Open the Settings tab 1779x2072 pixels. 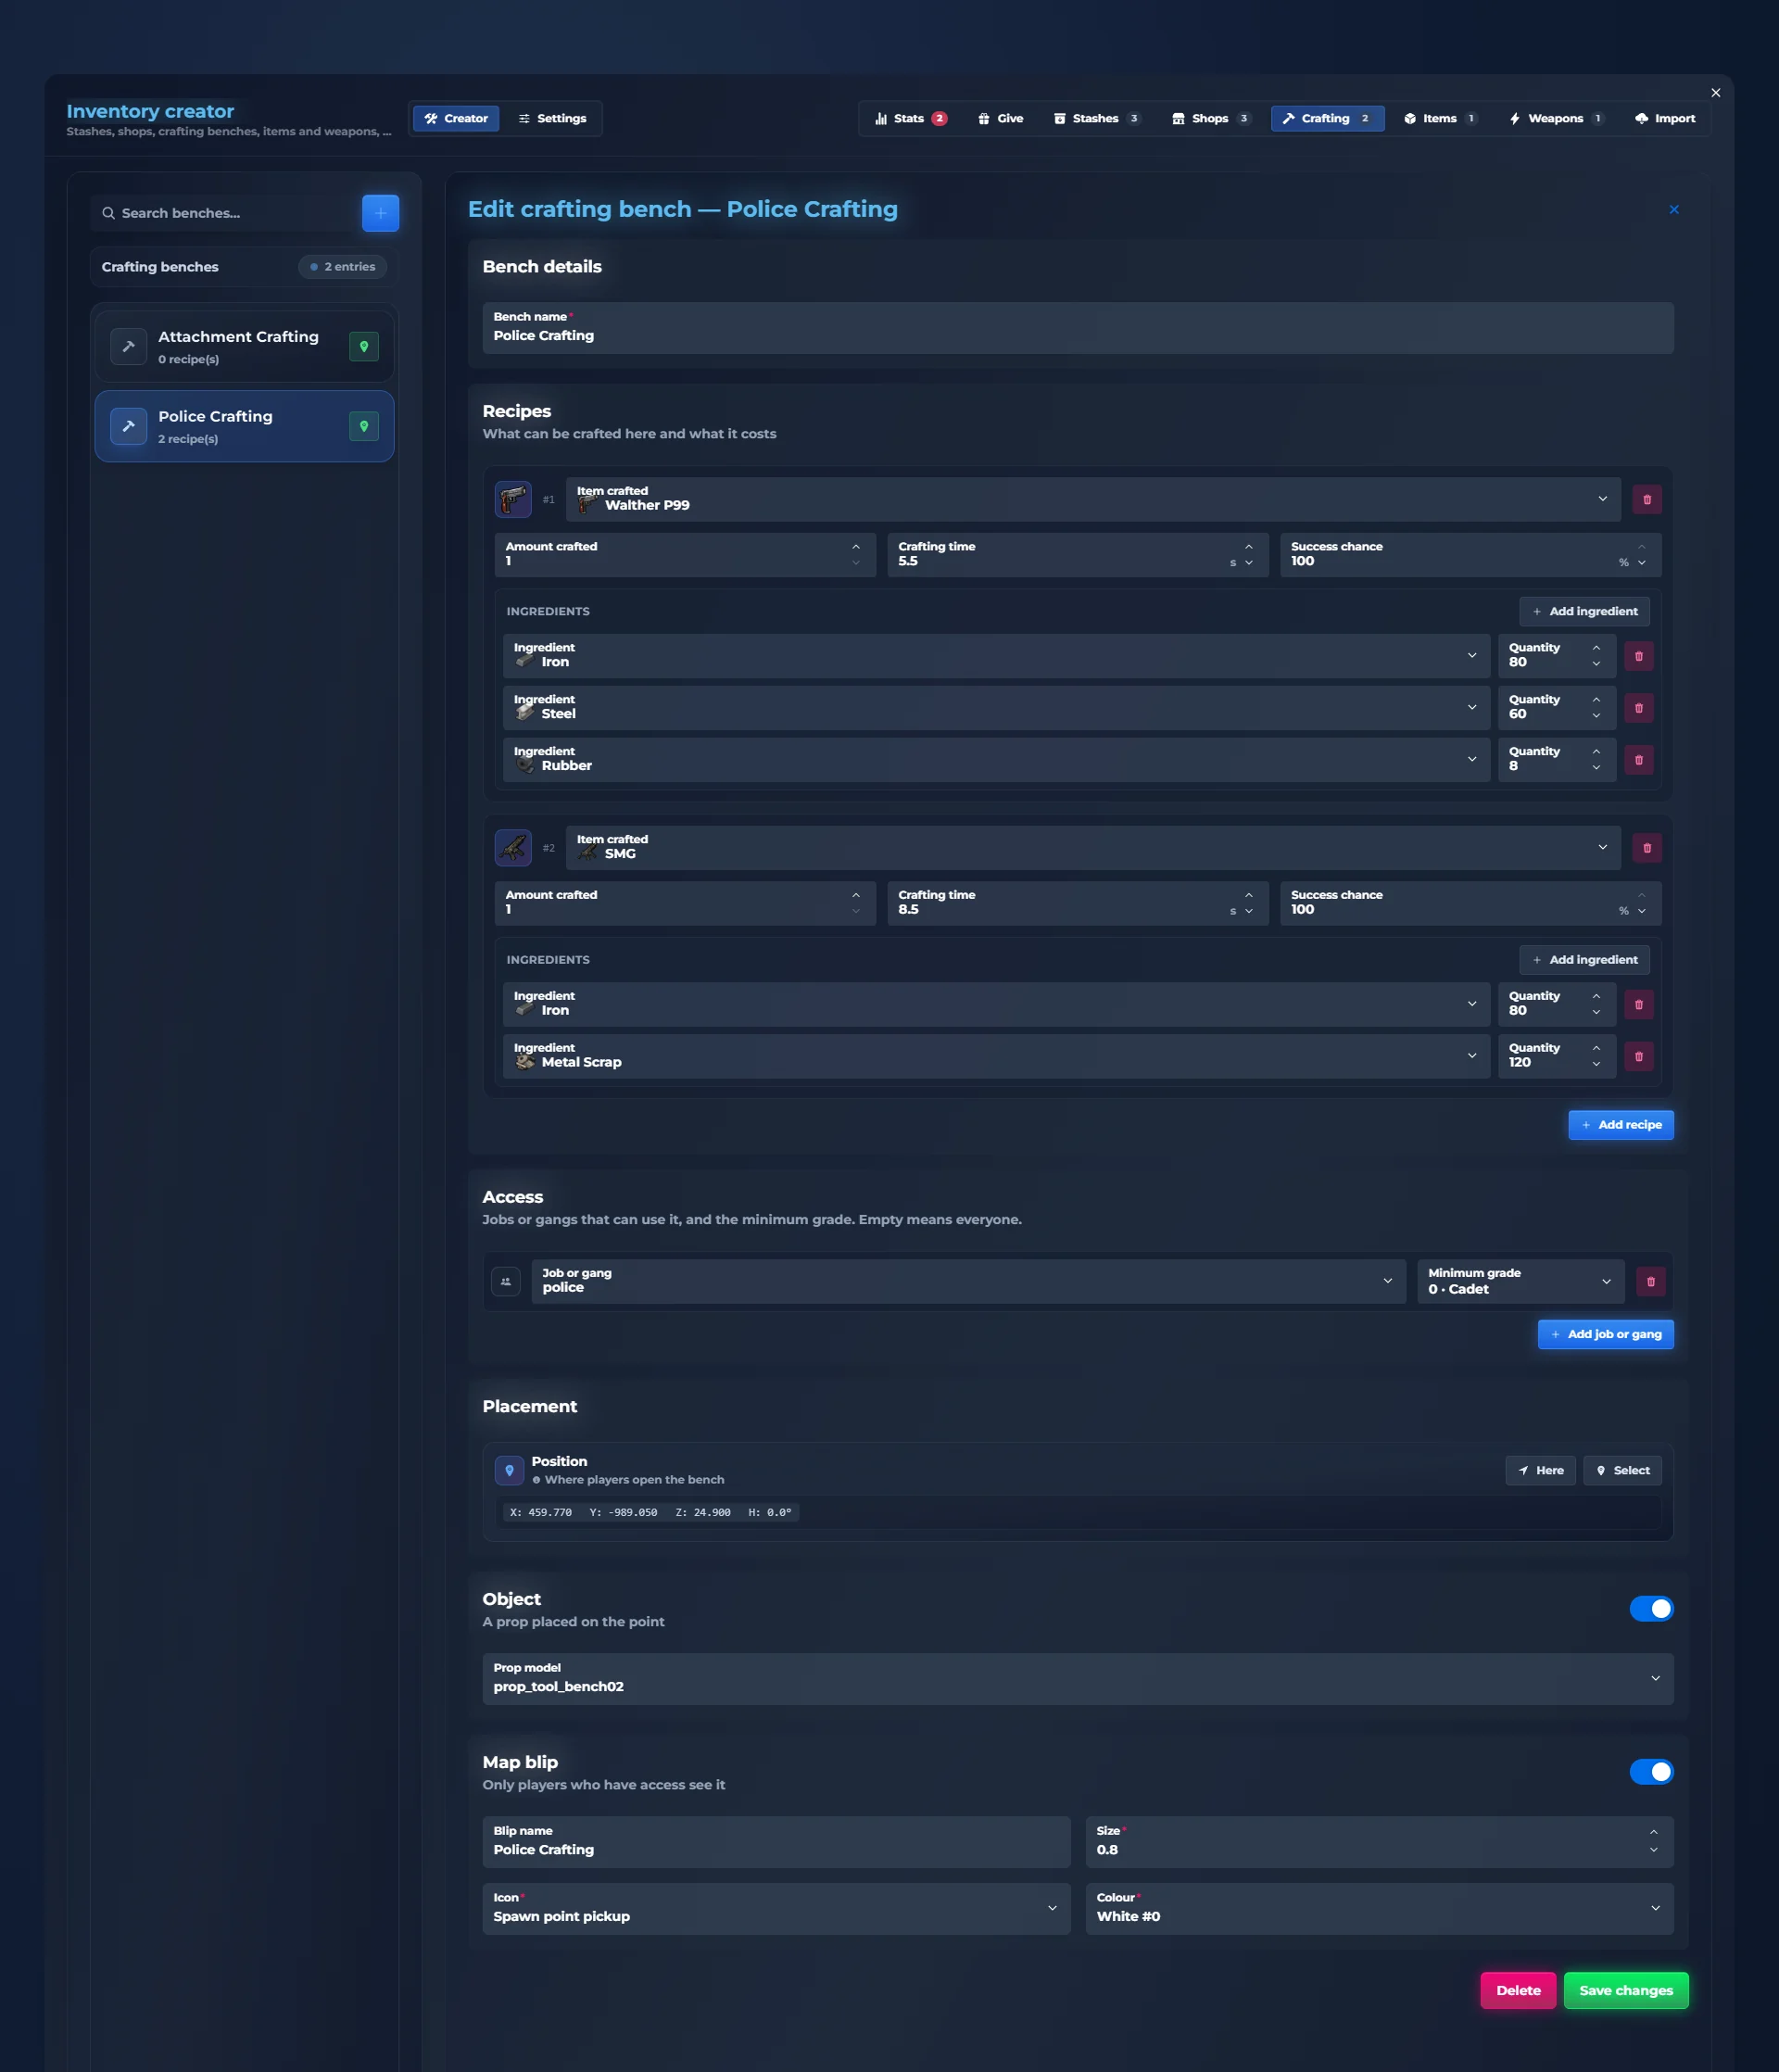[x=552, y=118]
